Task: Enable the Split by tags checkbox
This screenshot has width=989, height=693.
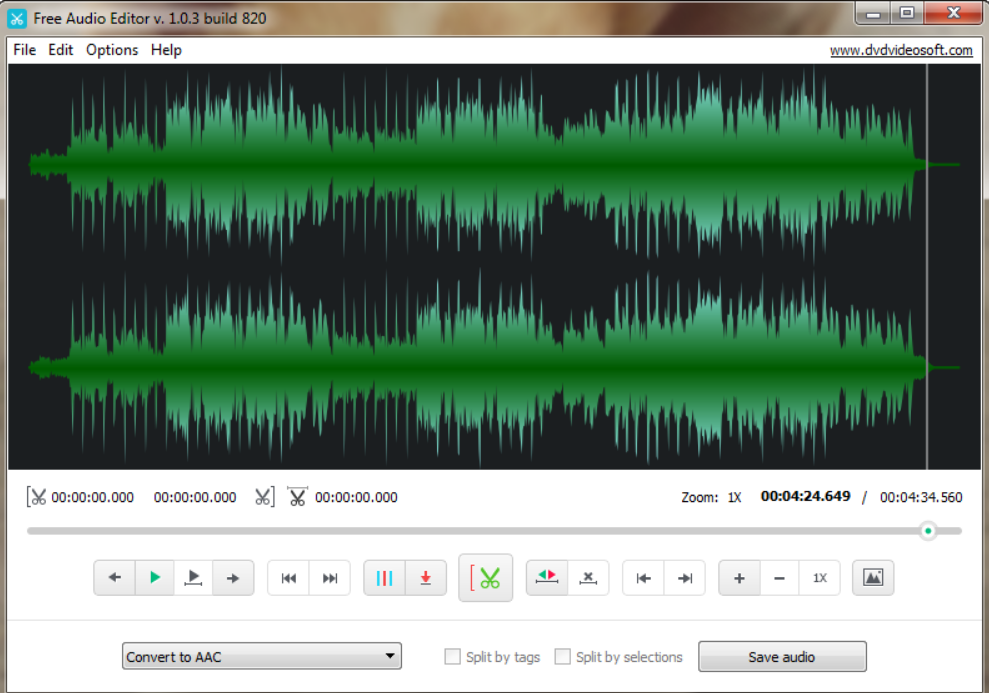Action: tap(452, 656)
